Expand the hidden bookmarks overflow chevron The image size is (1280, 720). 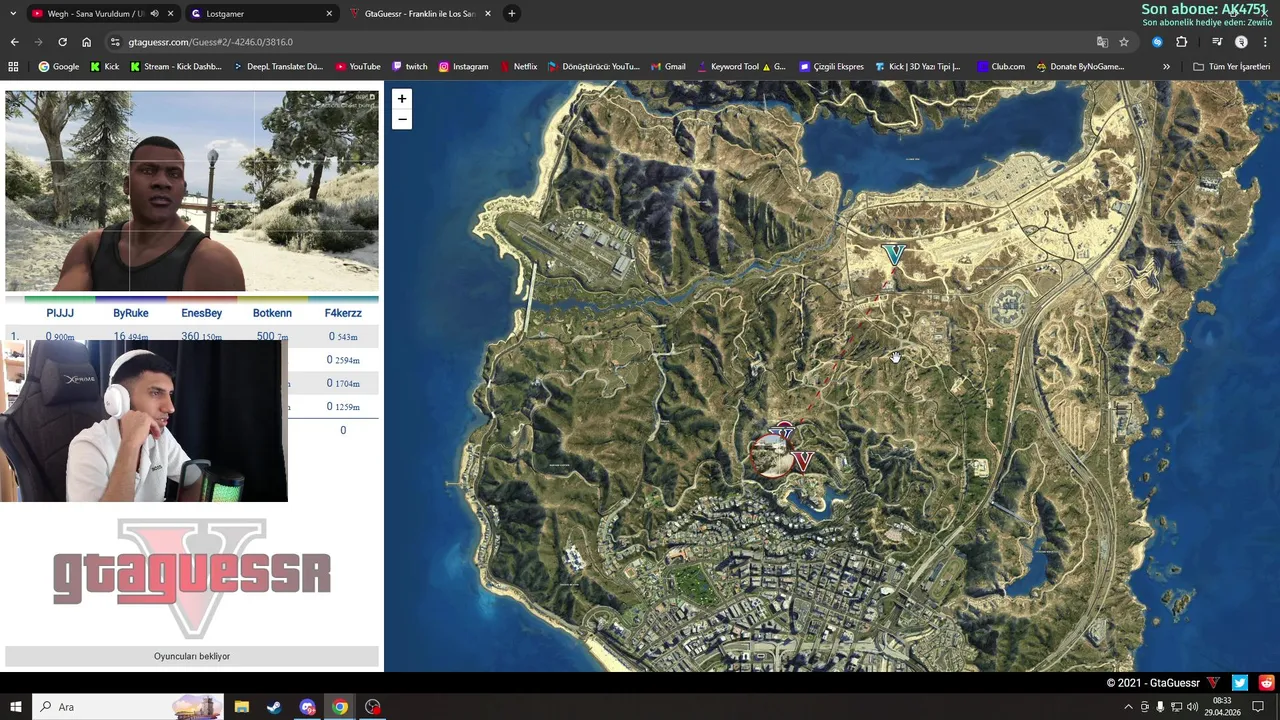tap(1166, 67)
